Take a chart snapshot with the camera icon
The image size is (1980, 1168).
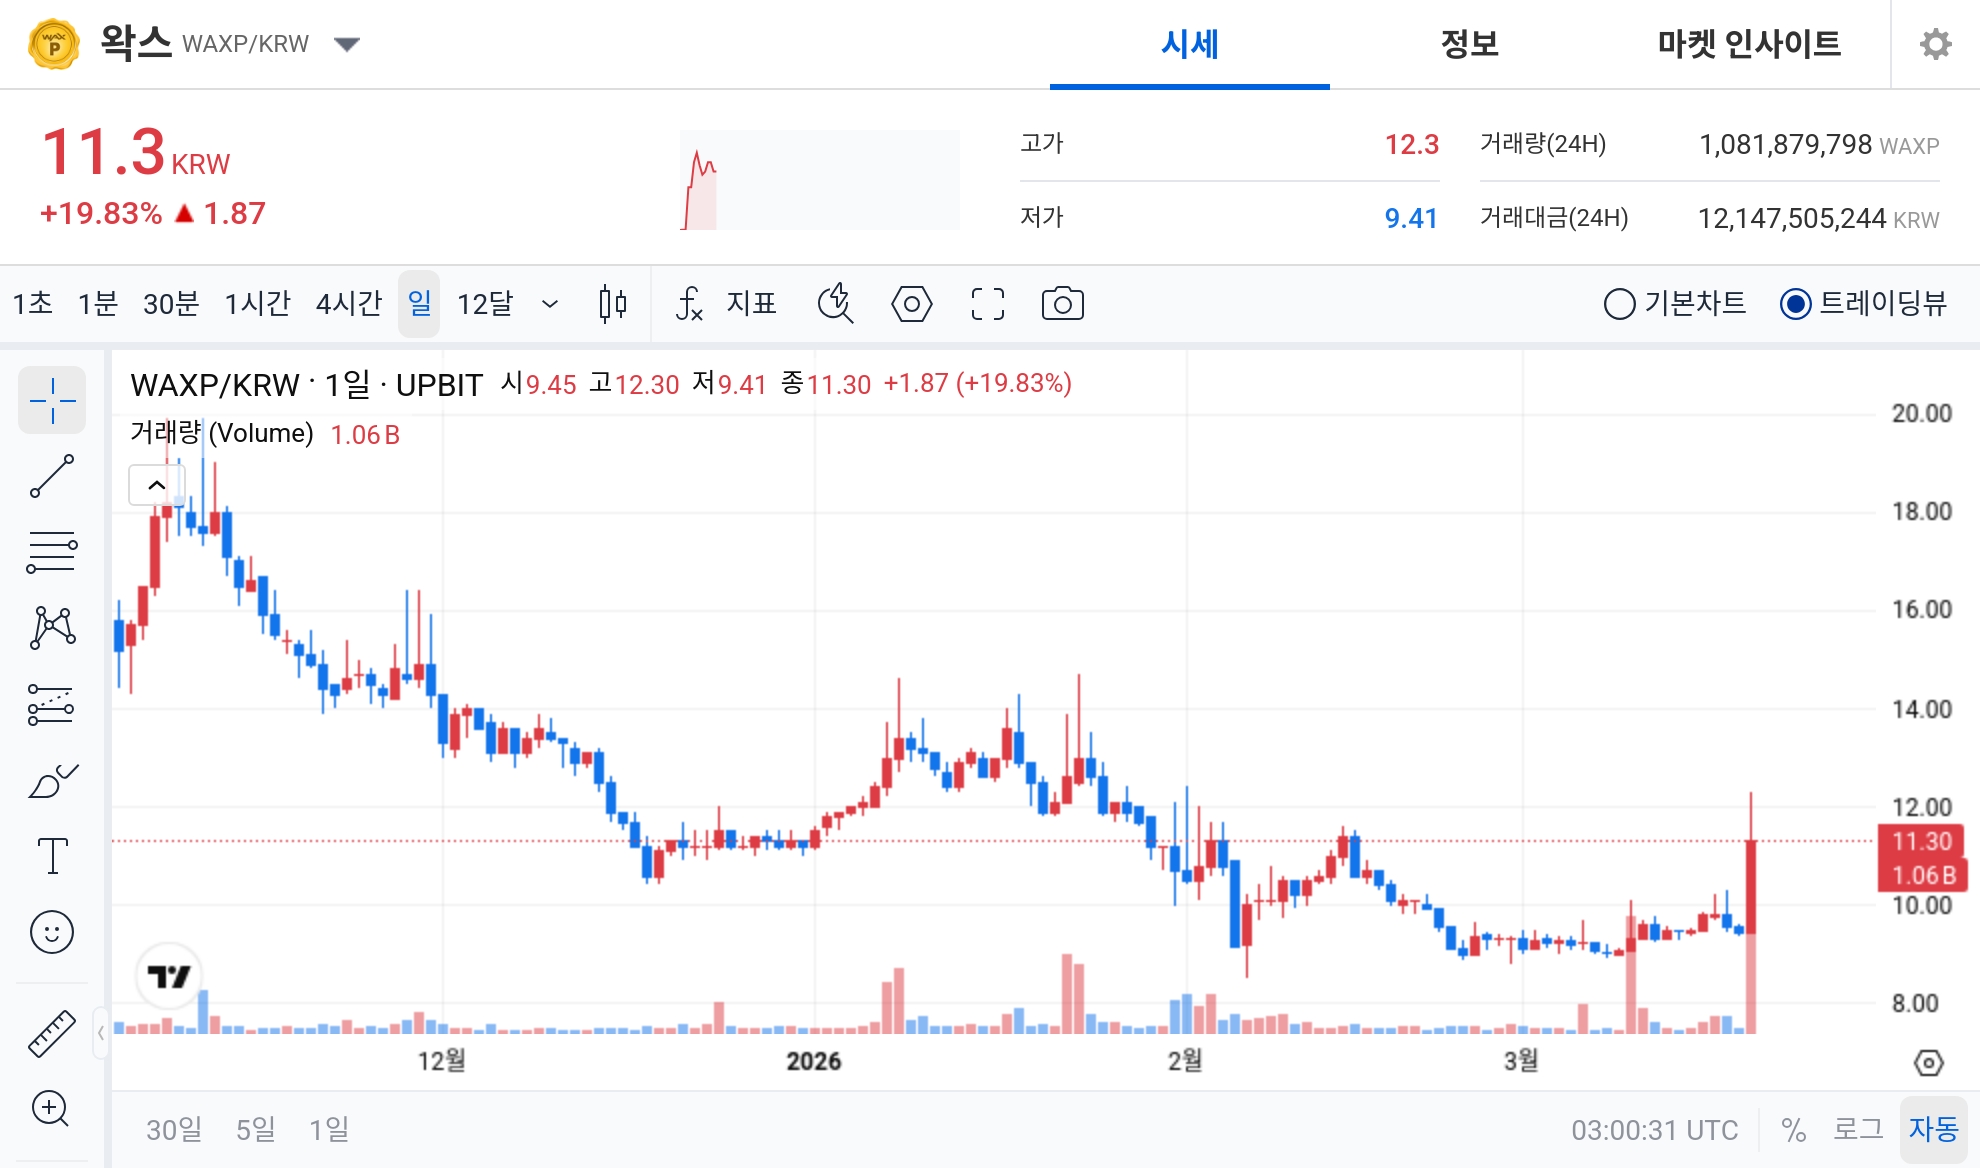tap(1061, 304)
